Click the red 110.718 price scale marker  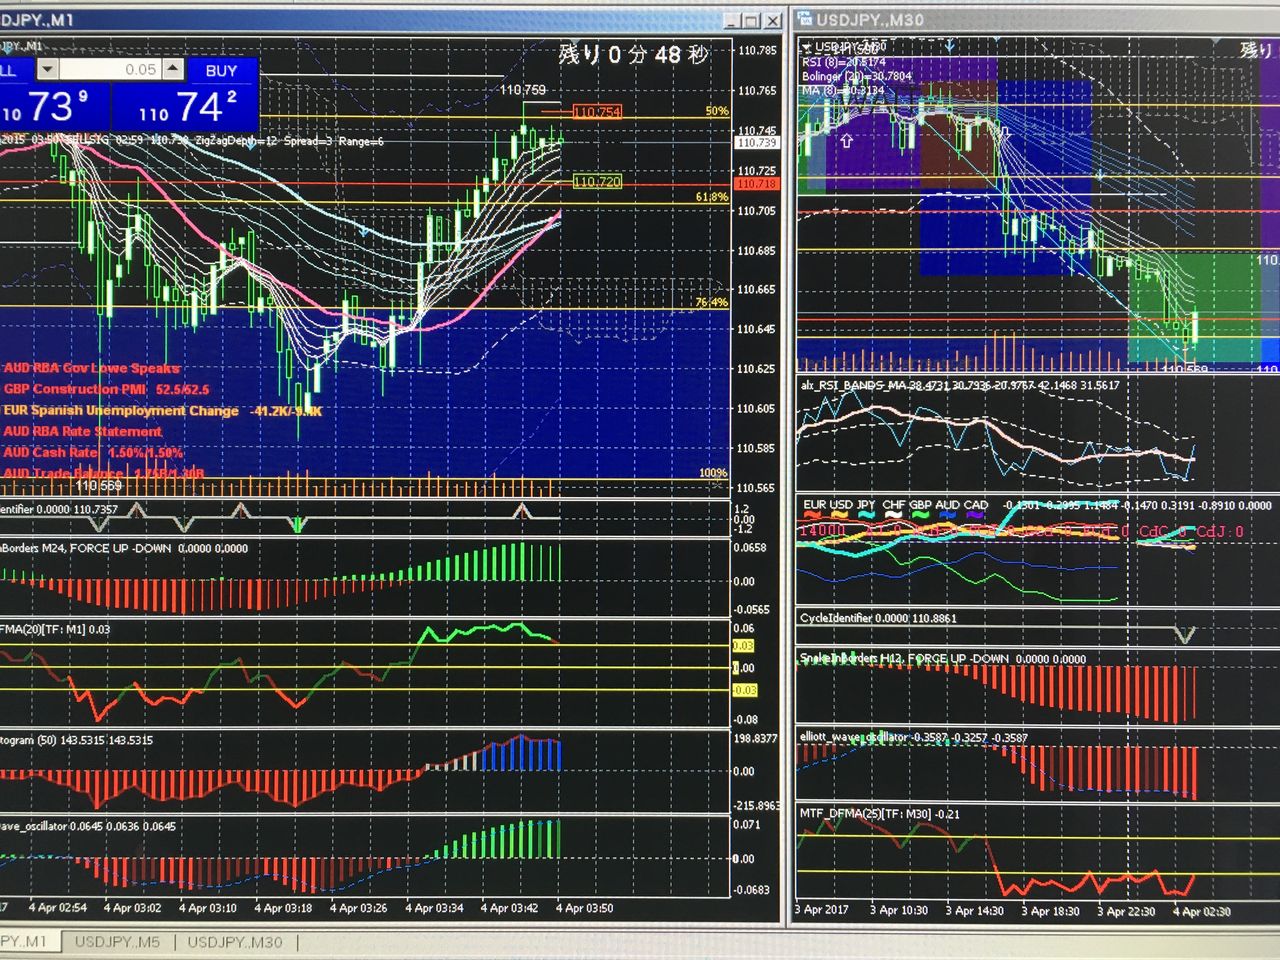tap(757, 184)
